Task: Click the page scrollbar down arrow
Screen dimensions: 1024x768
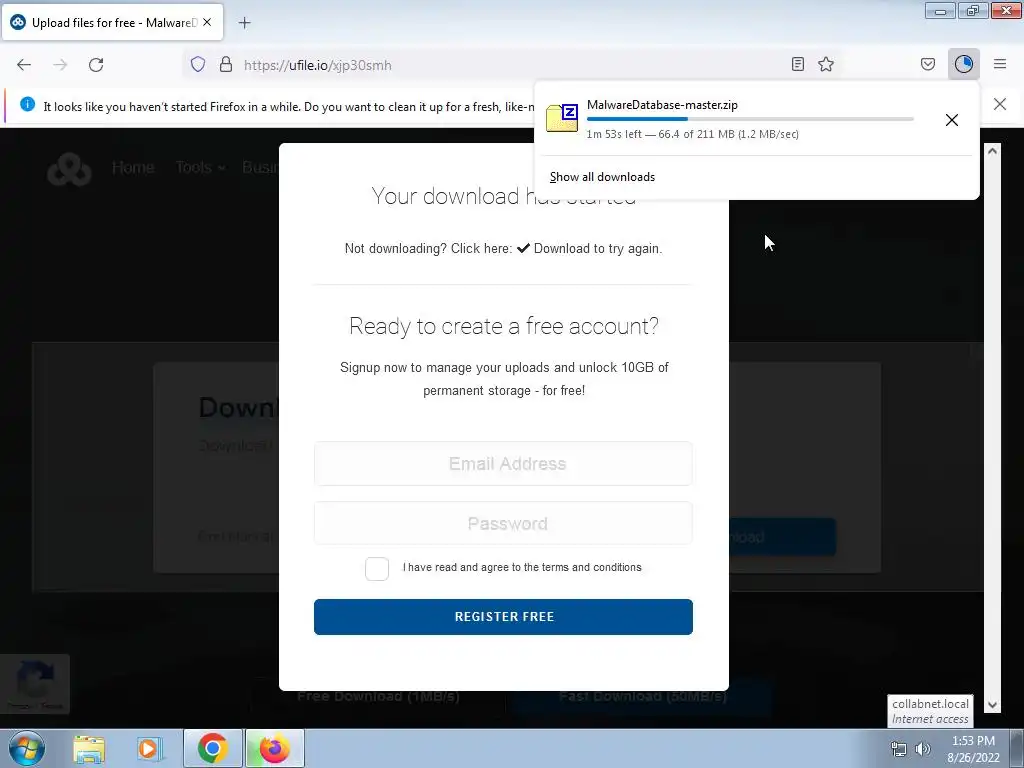Action: pyautogui.click(x=992, y=705)
